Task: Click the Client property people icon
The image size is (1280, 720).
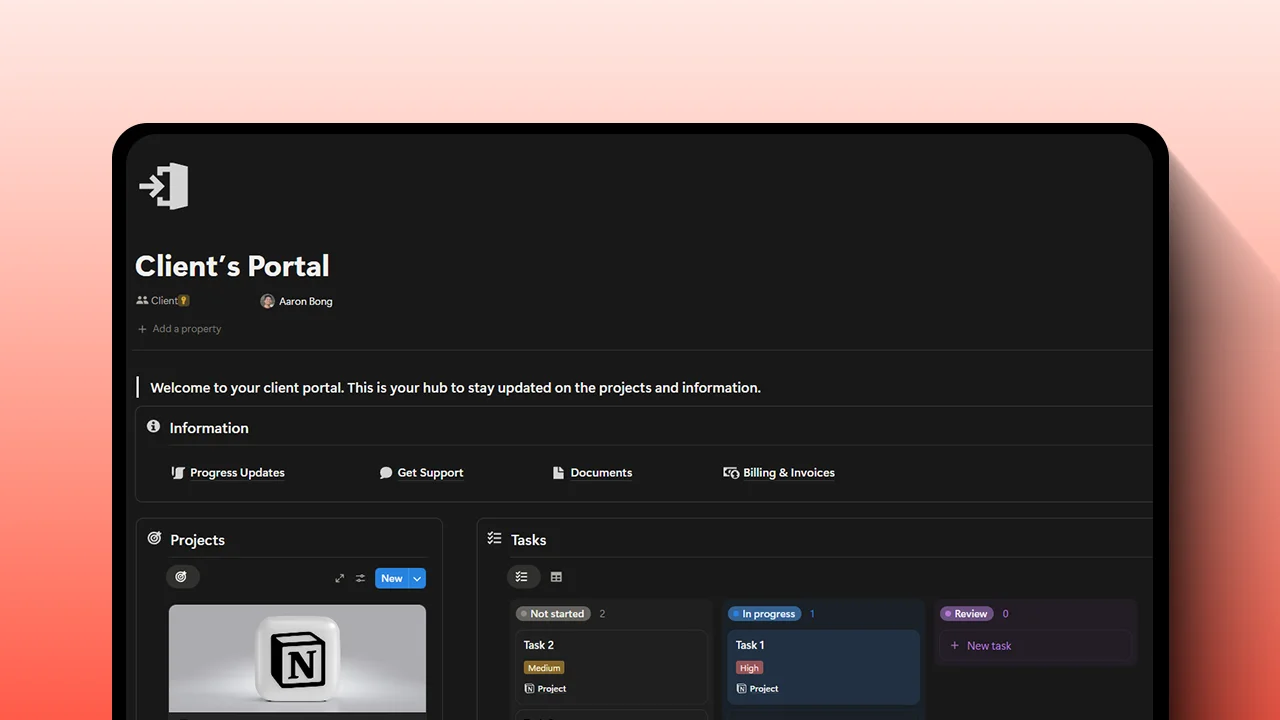Action: point(142,300)
